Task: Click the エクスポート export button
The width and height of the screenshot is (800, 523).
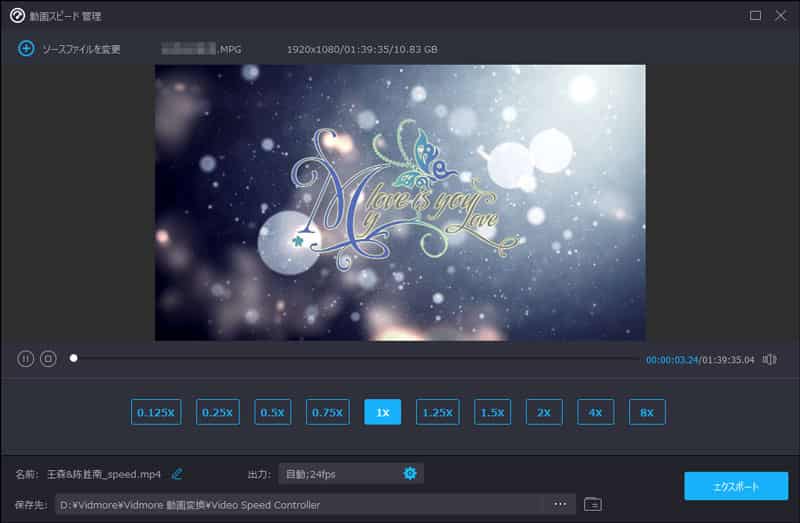Action: click(x=735, y=487)
